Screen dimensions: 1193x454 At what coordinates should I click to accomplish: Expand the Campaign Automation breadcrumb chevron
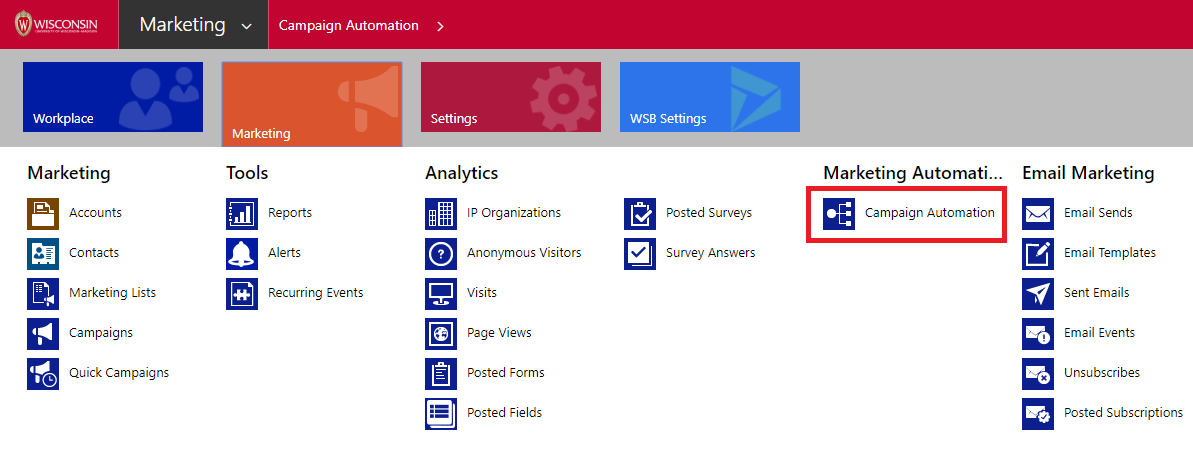[440, 26]
